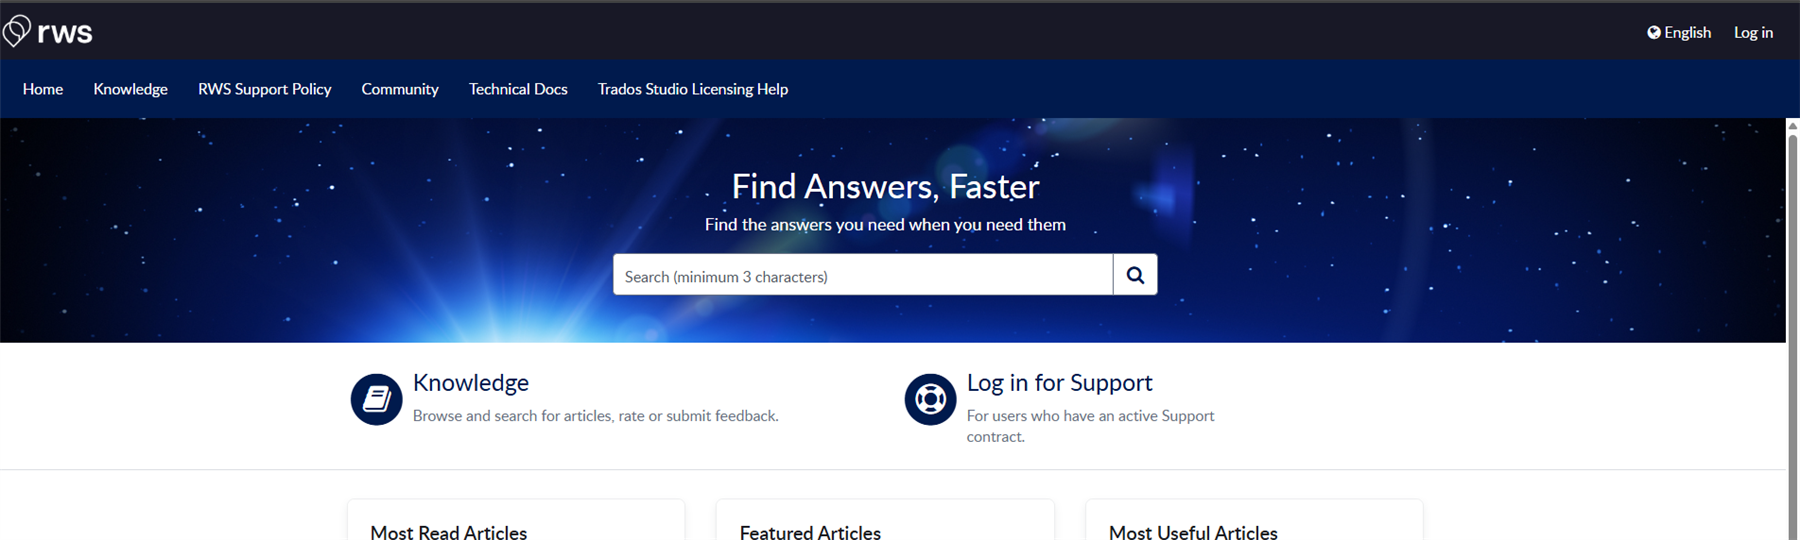The height and width of the screenshot is (540, 1800).
Task: Click the page's vertical scrollbar
Action: pos(1792,330)
